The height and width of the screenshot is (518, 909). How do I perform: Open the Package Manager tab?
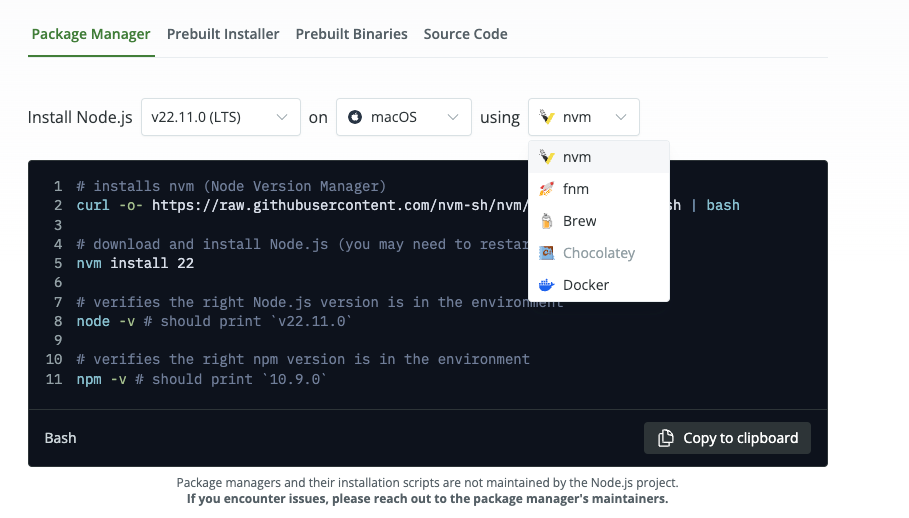[x=91, y=34]
